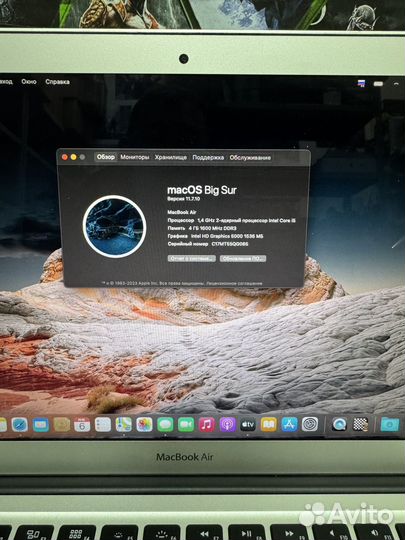Viewport: 405px width, 540px height.
Task: Launch the Mail app in the Dock
Action: 41,425
